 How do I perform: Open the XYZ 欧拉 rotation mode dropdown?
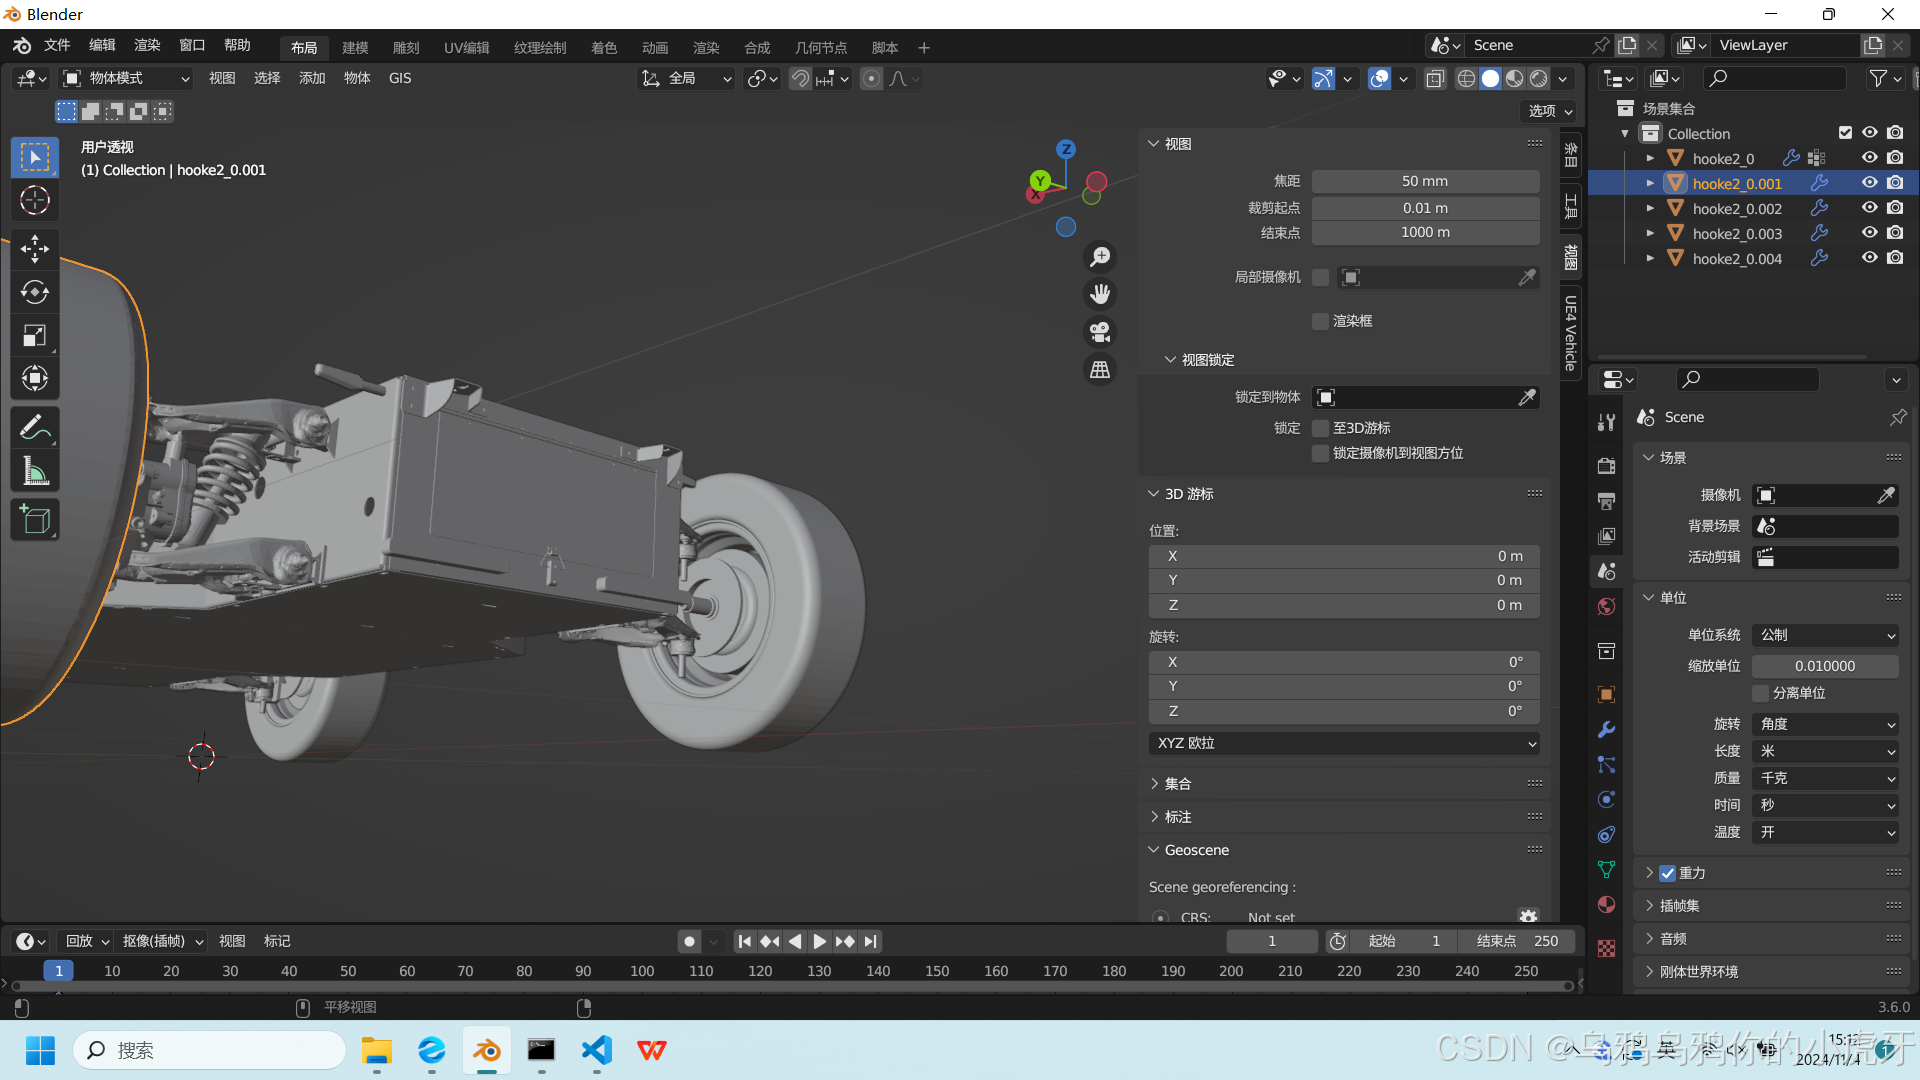click(x=1343, y=743)
